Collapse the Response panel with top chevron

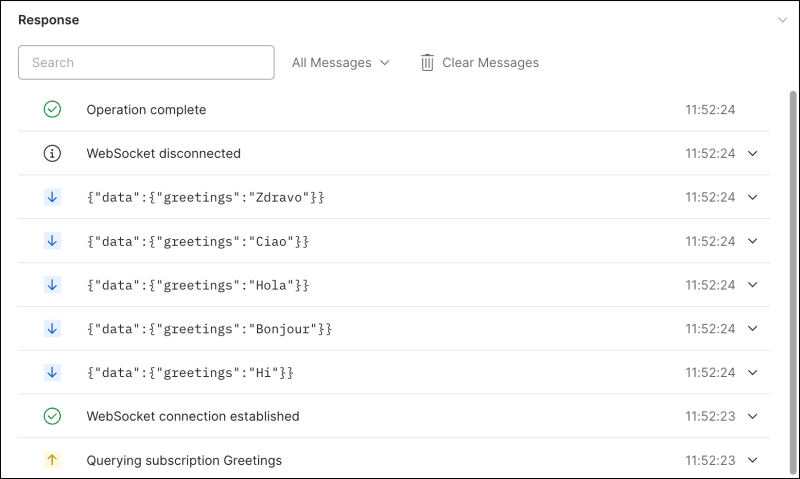click(782, 19)
